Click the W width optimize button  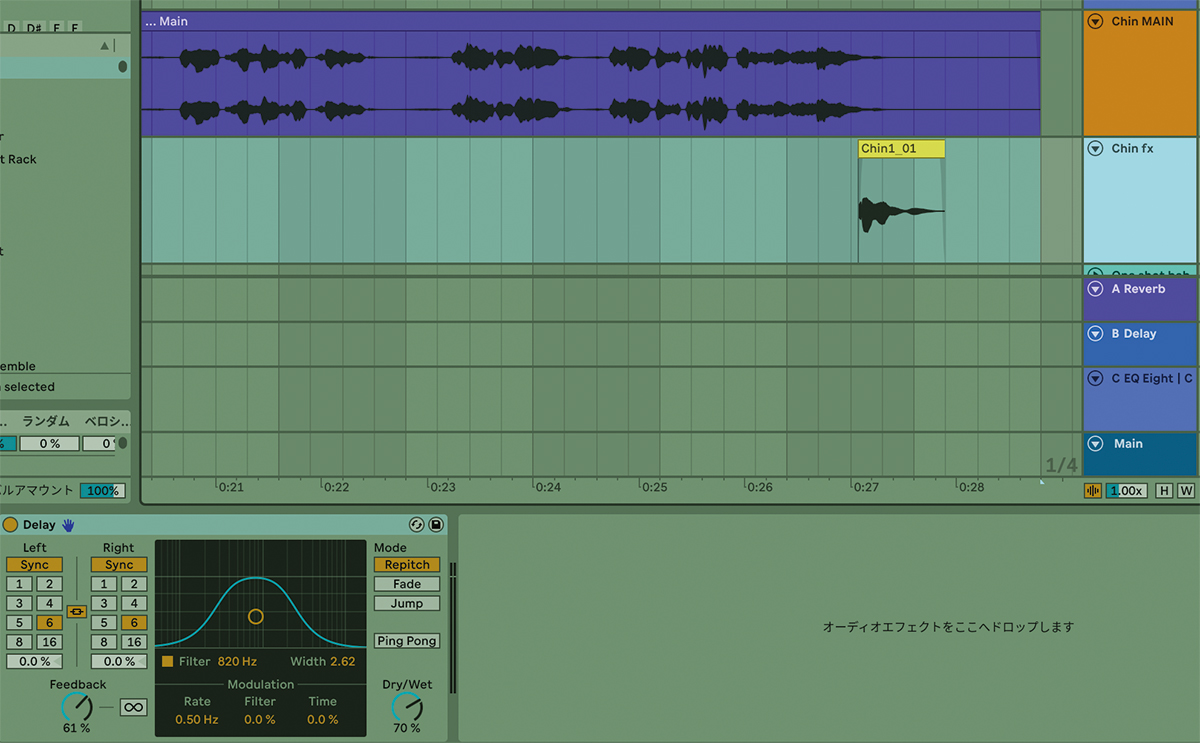pos(1186,491)
